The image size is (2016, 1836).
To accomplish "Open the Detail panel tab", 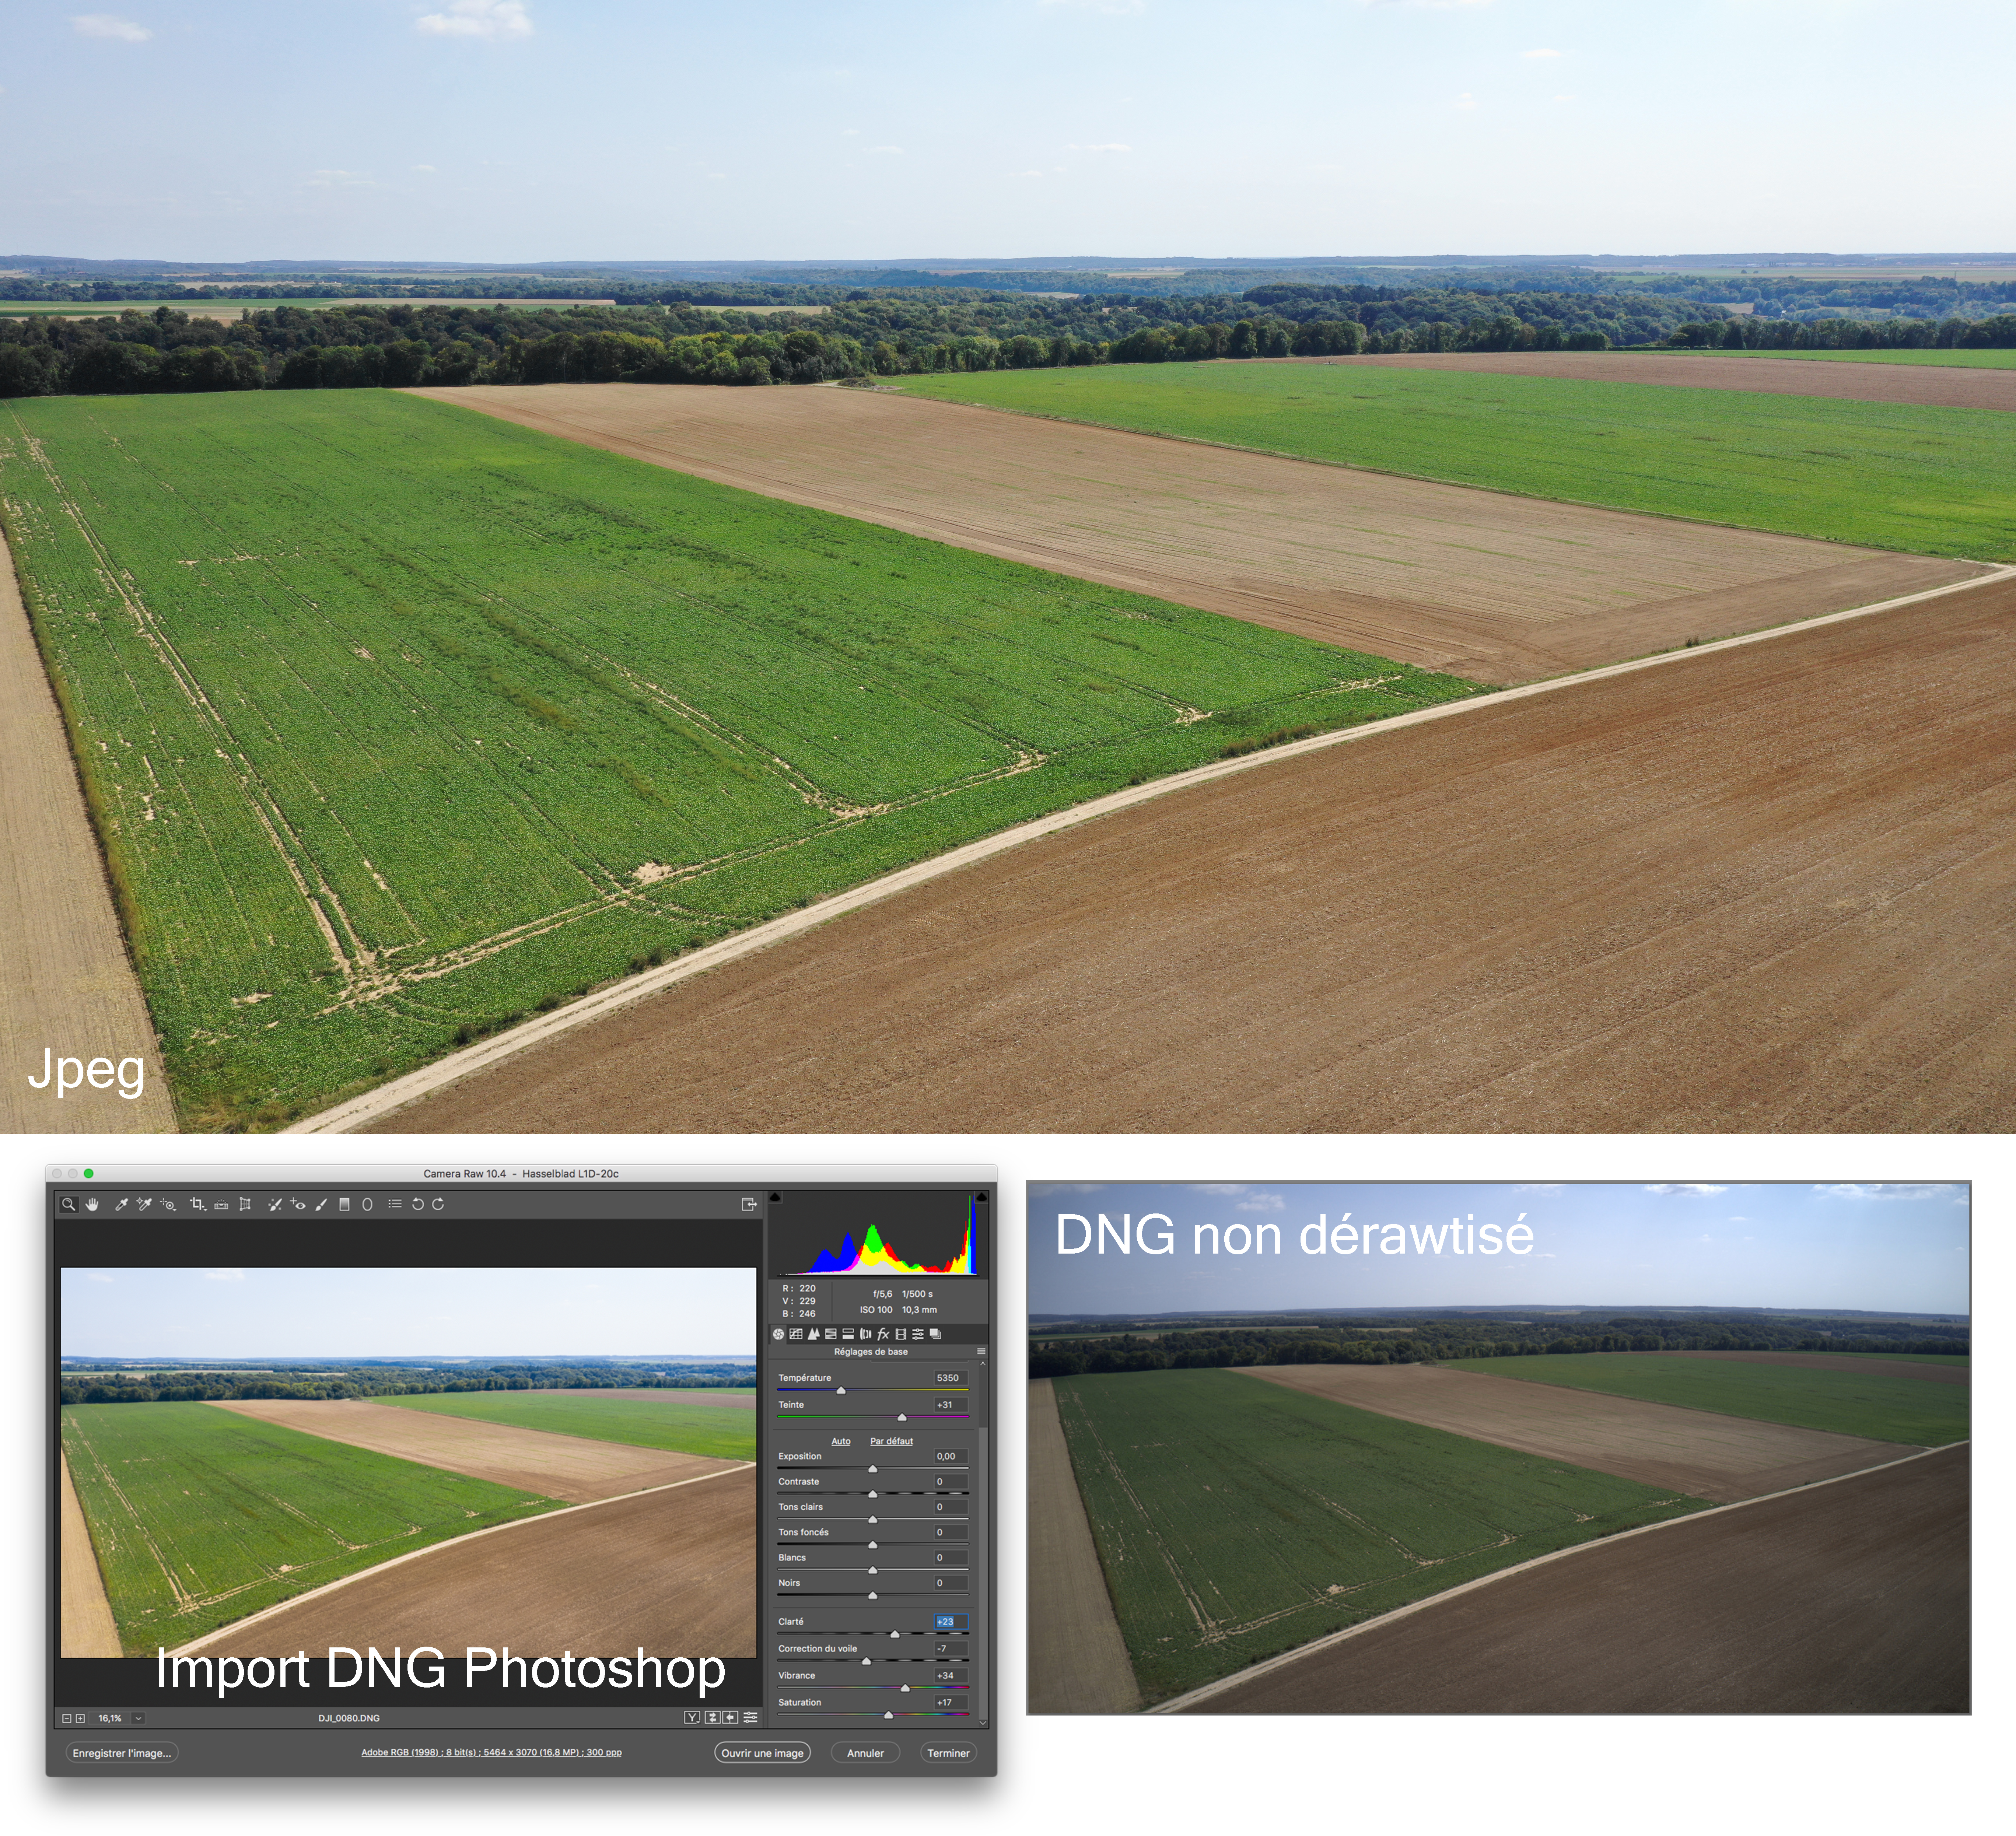I will point(813,1334).
